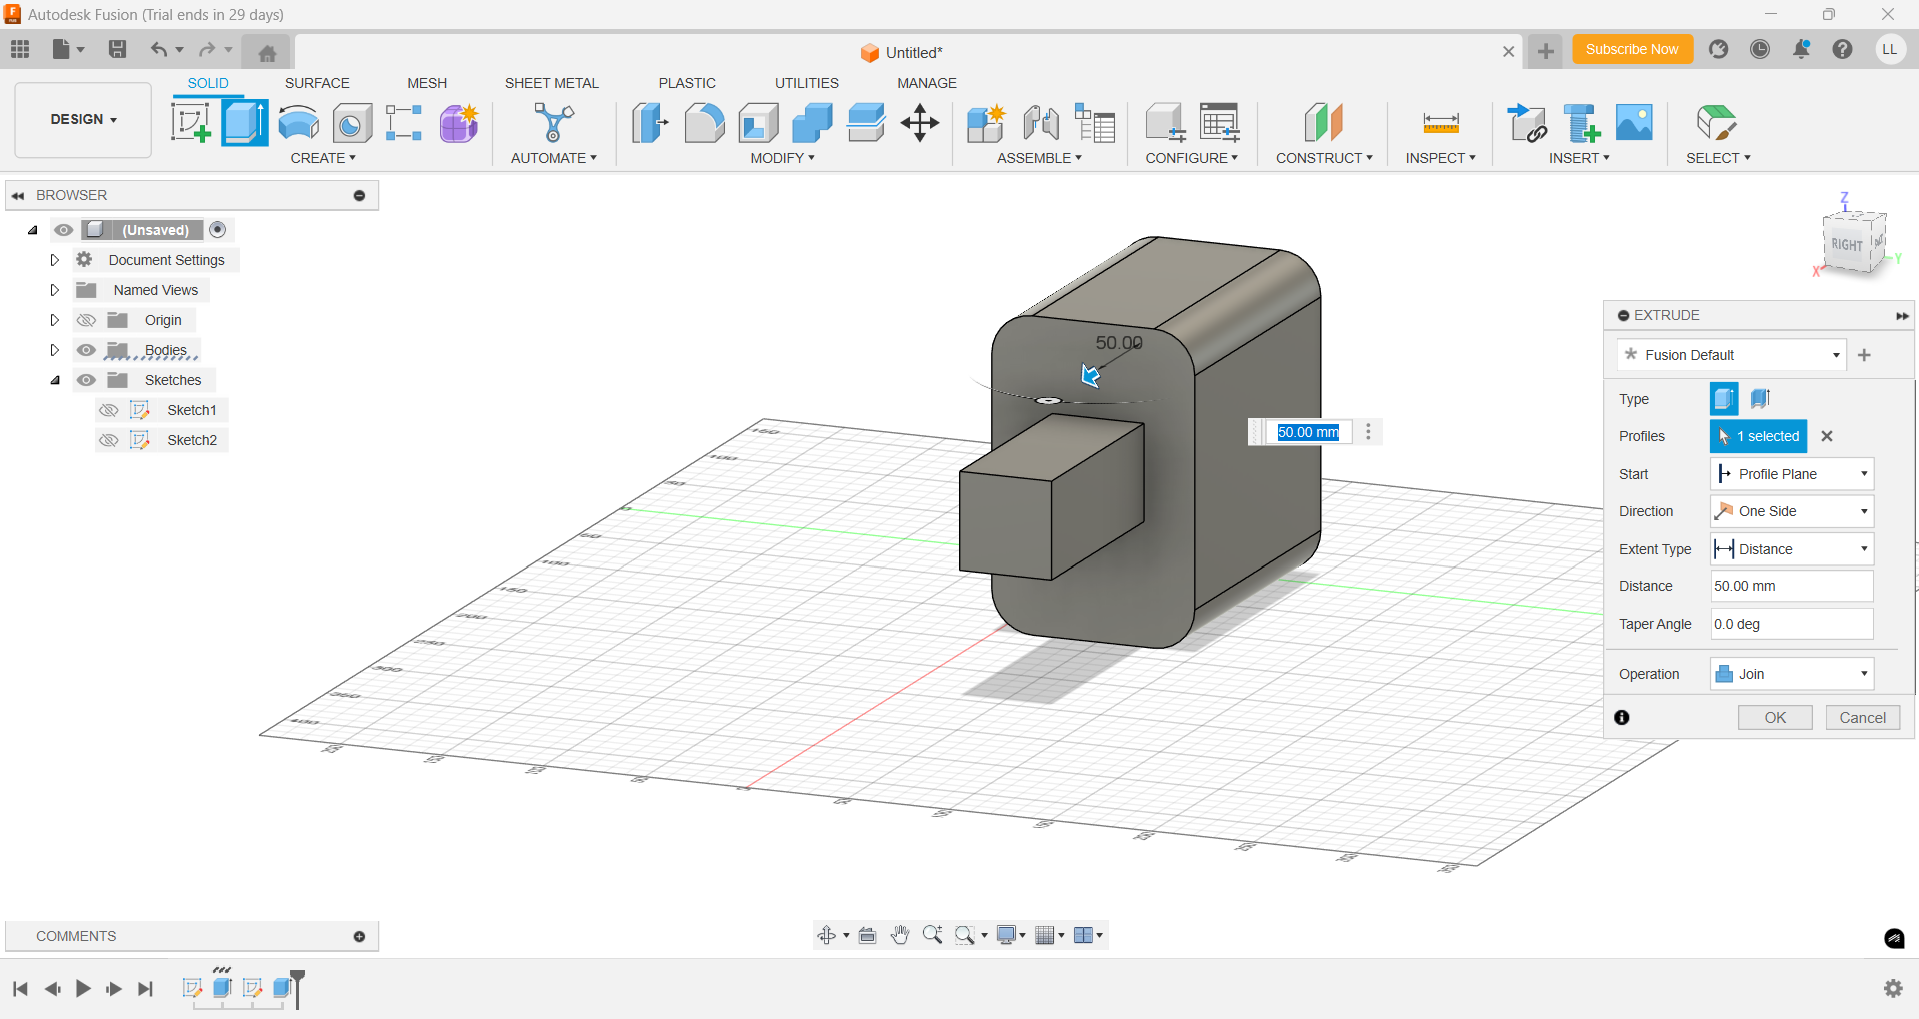Select the Fillet tool
This screenshot has width=1919, height=1019.
704,123
